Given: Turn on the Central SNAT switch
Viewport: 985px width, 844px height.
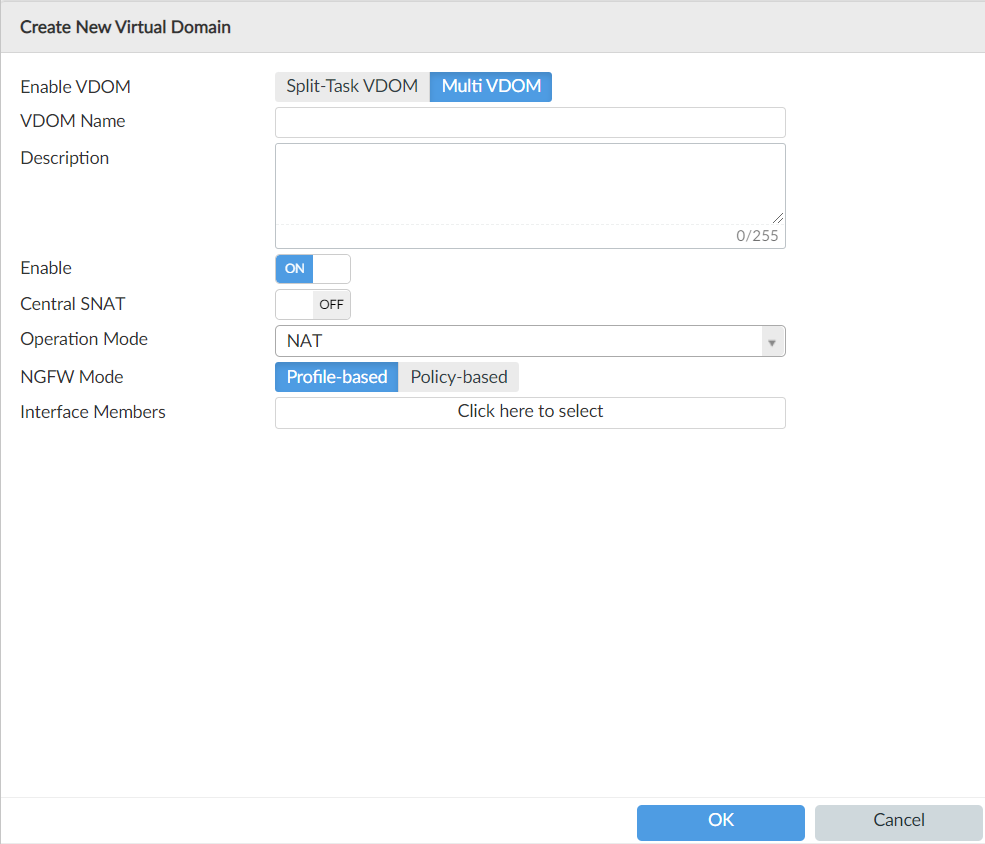Looking at the screenshot, I should point(312,305).
